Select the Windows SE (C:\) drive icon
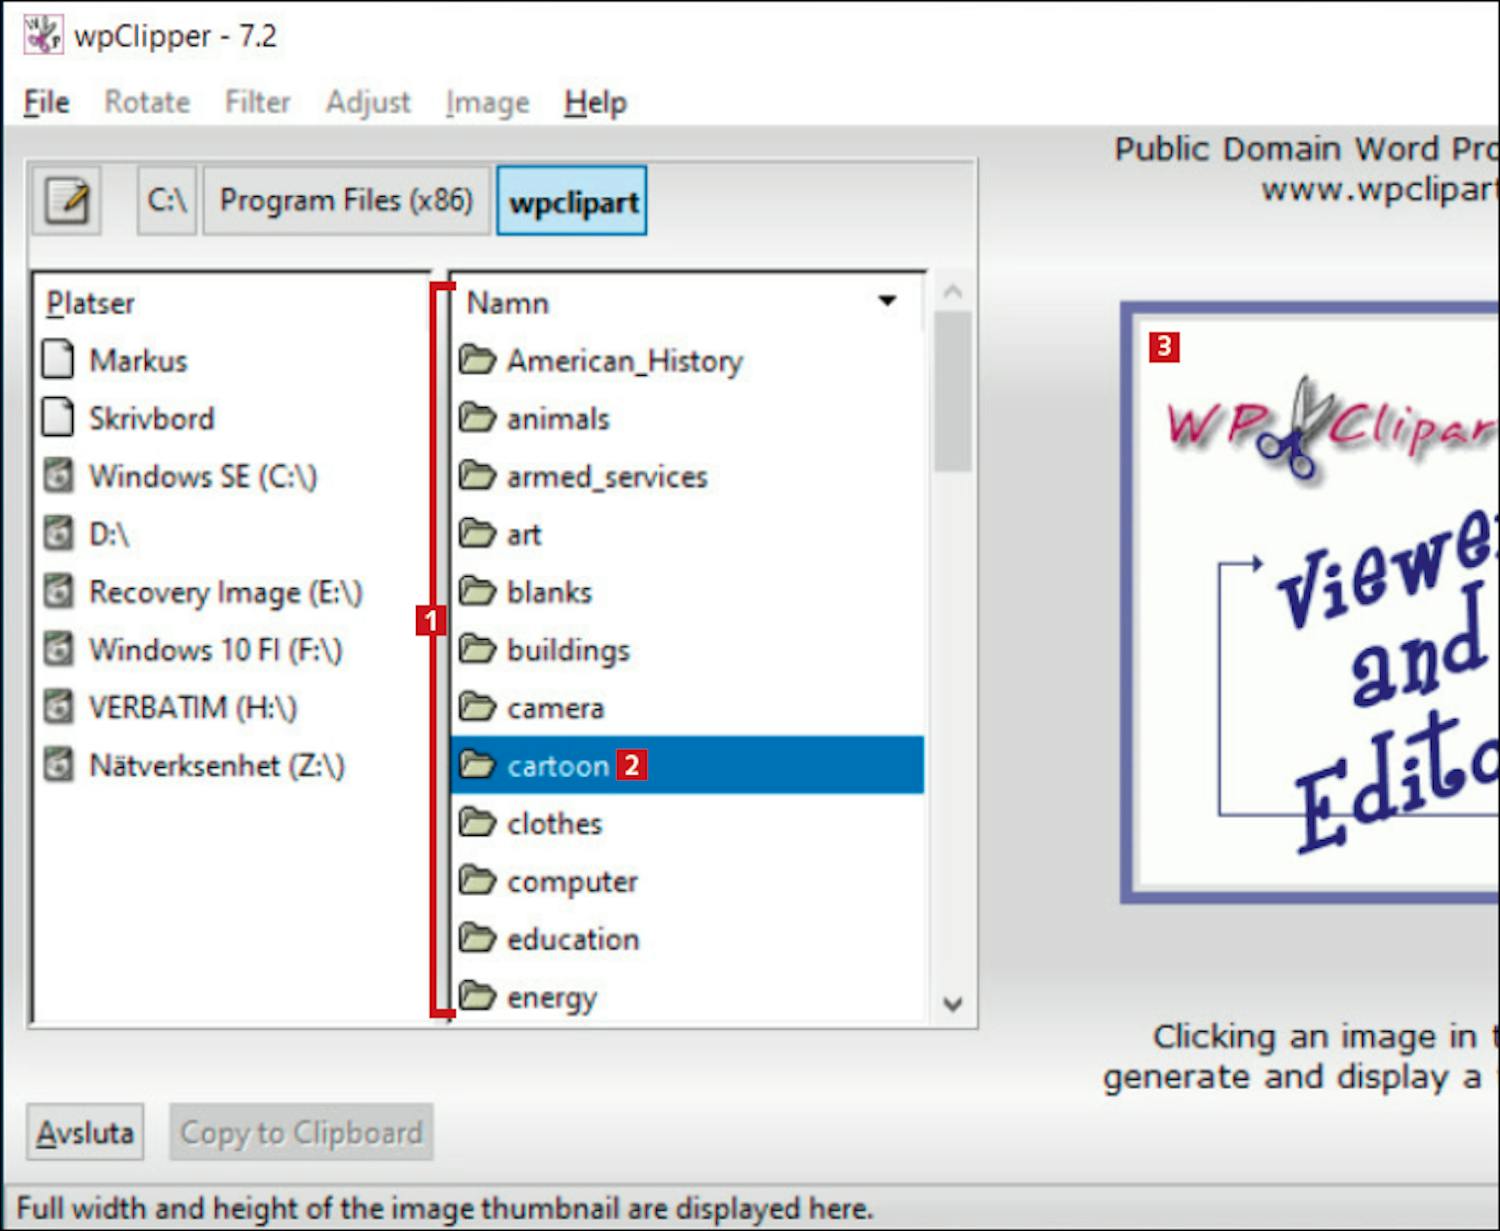Image resolution: width=1500 pixels, height=1231 pixels. tap(59, 476)
